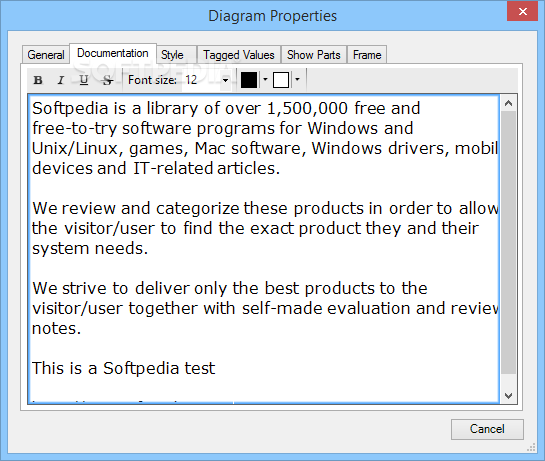The width and height of the screenshot is (545, 461).
Task: Toggle Underline formatting button
Action: click(x=83, y=80)
